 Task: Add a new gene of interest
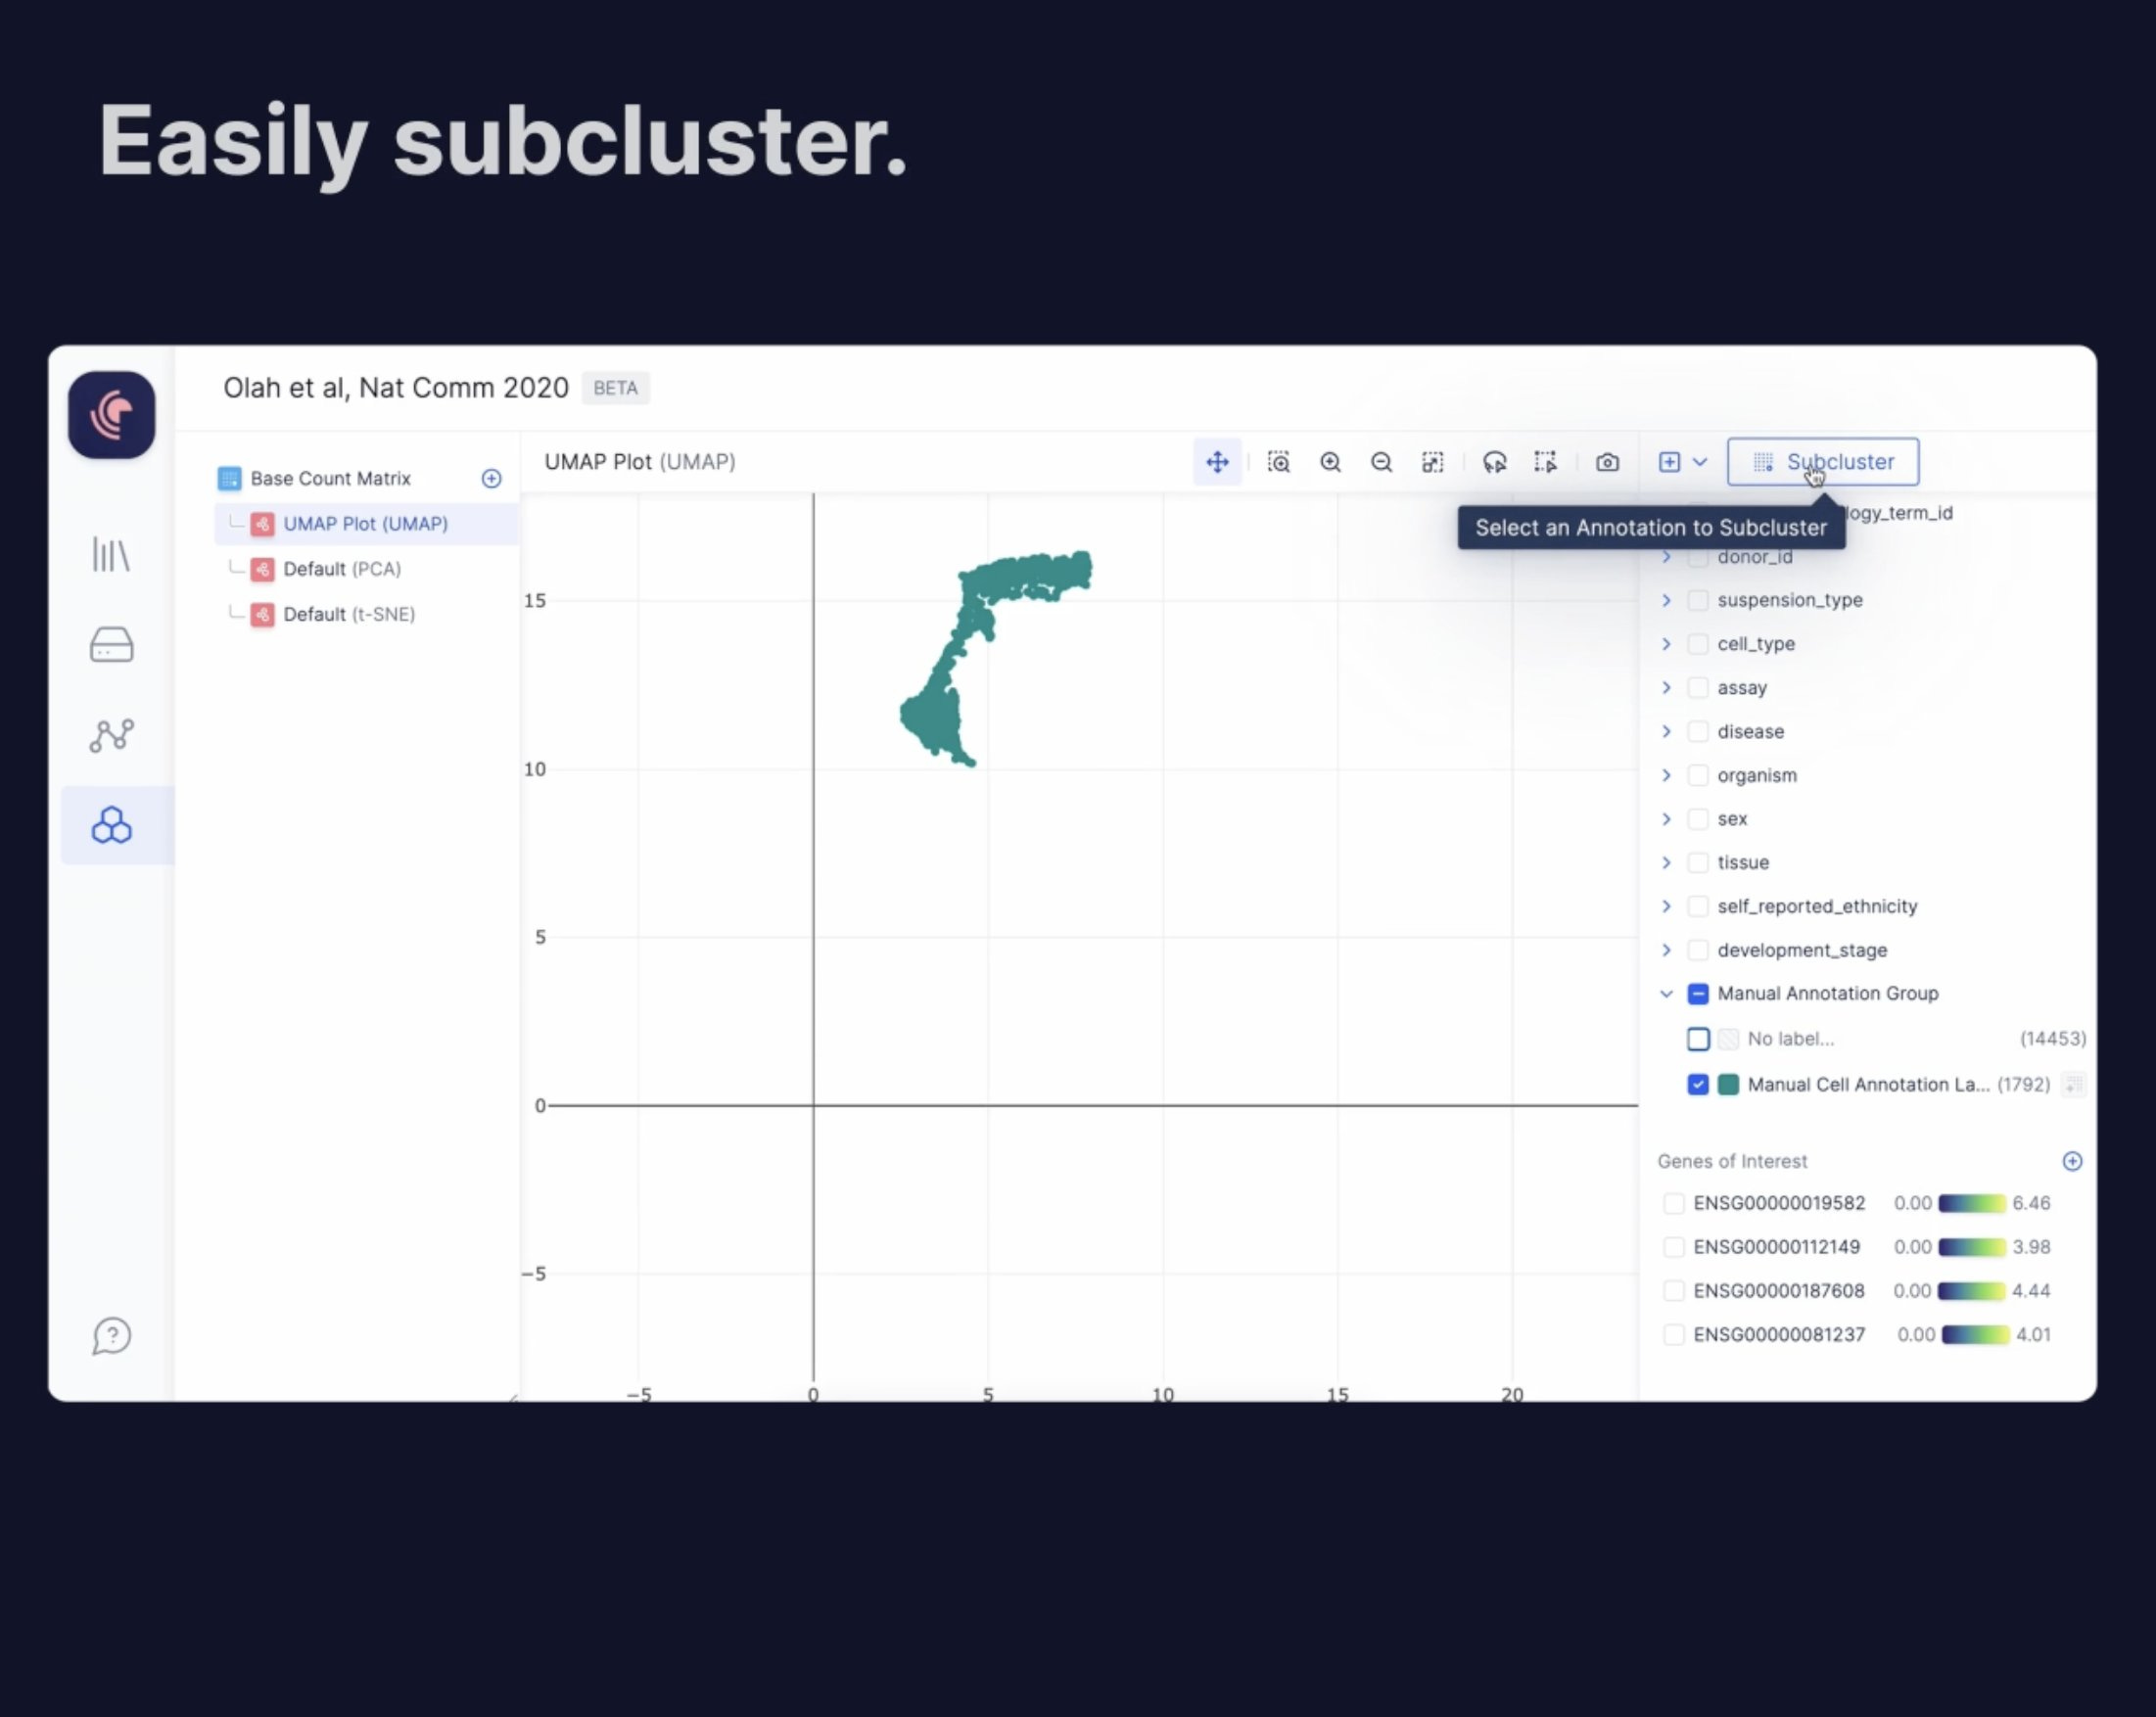pyautogui.click(x=2072, y=1161)
